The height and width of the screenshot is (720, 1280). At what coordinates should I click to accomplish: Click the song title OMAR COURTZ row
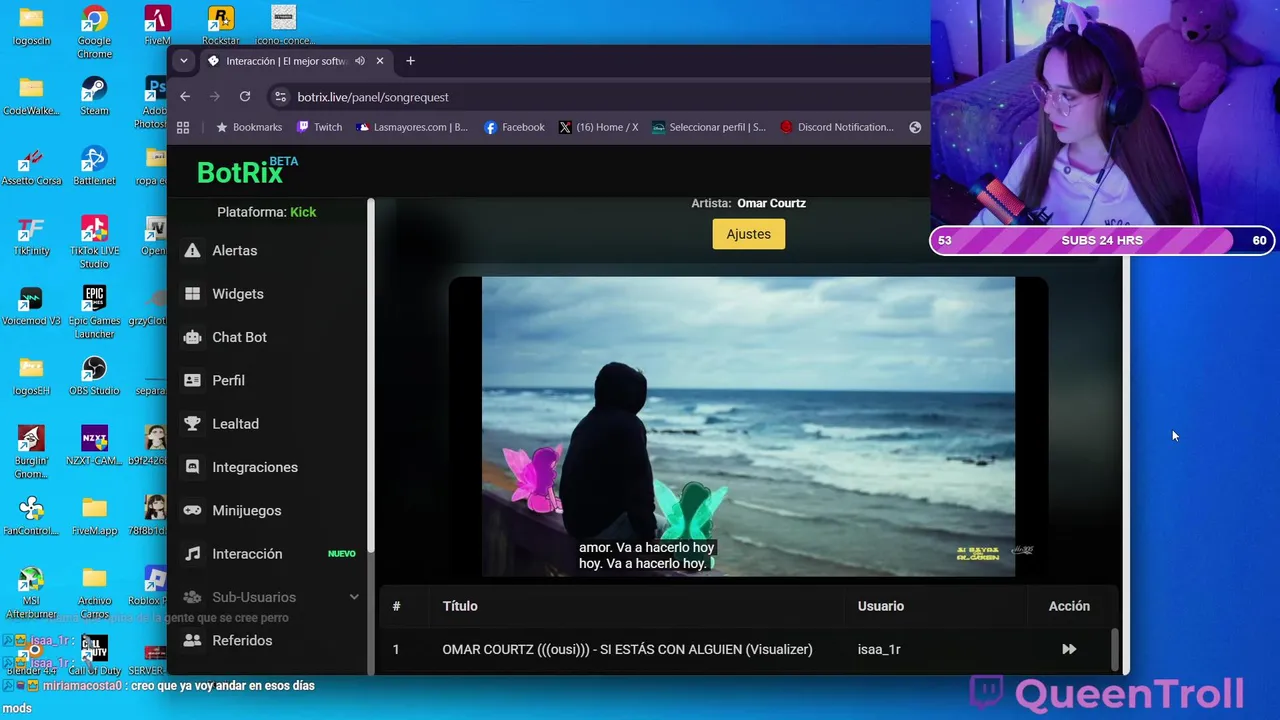tap(627, 649)
